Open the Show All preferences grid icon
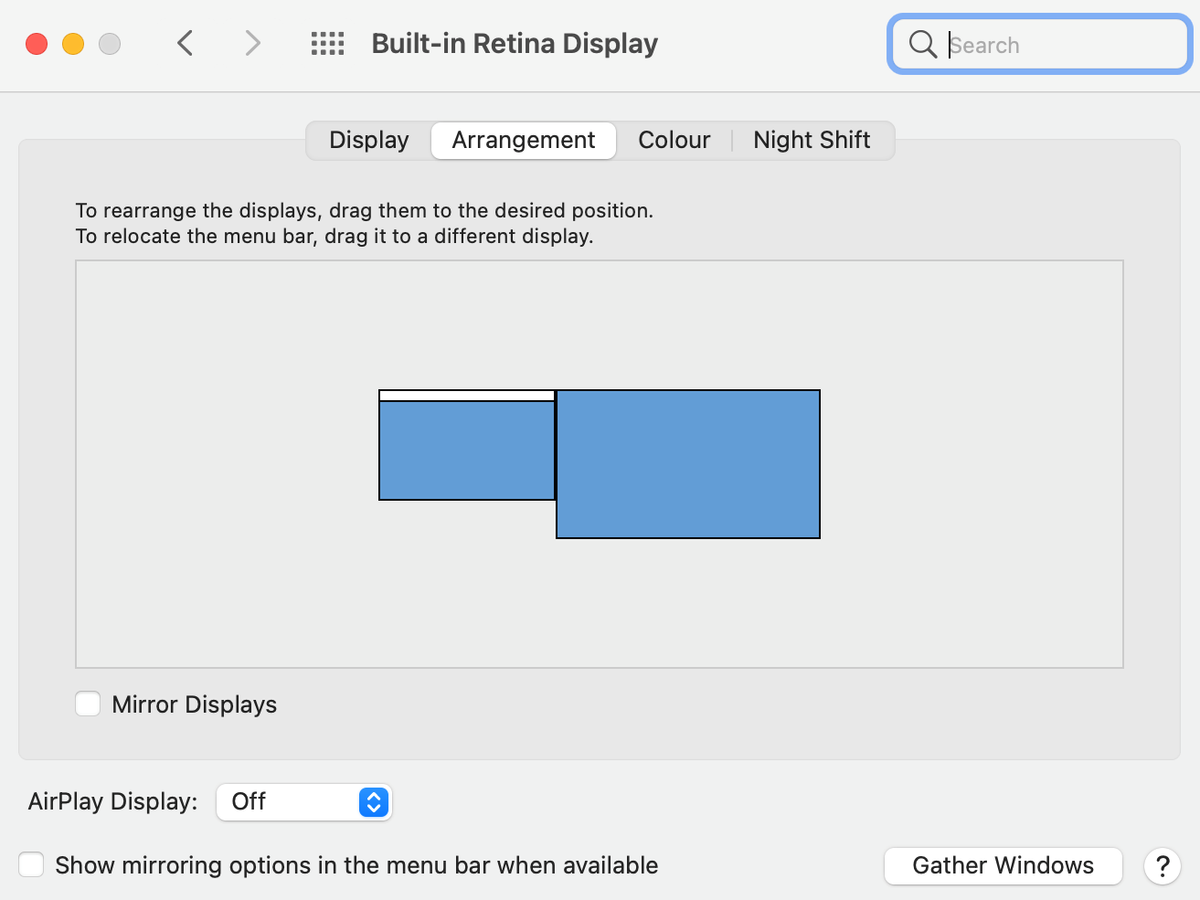The width and height of the screenshot is (1200, 900). [x=327, y=43]
